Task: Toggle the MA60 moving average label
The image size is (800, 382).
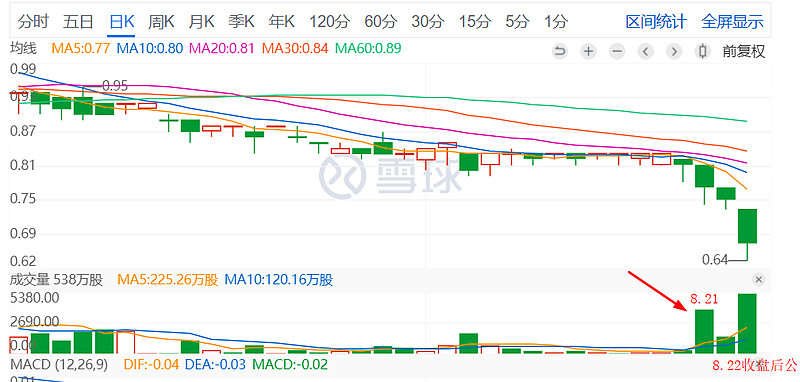Action: tap(368, 48)
